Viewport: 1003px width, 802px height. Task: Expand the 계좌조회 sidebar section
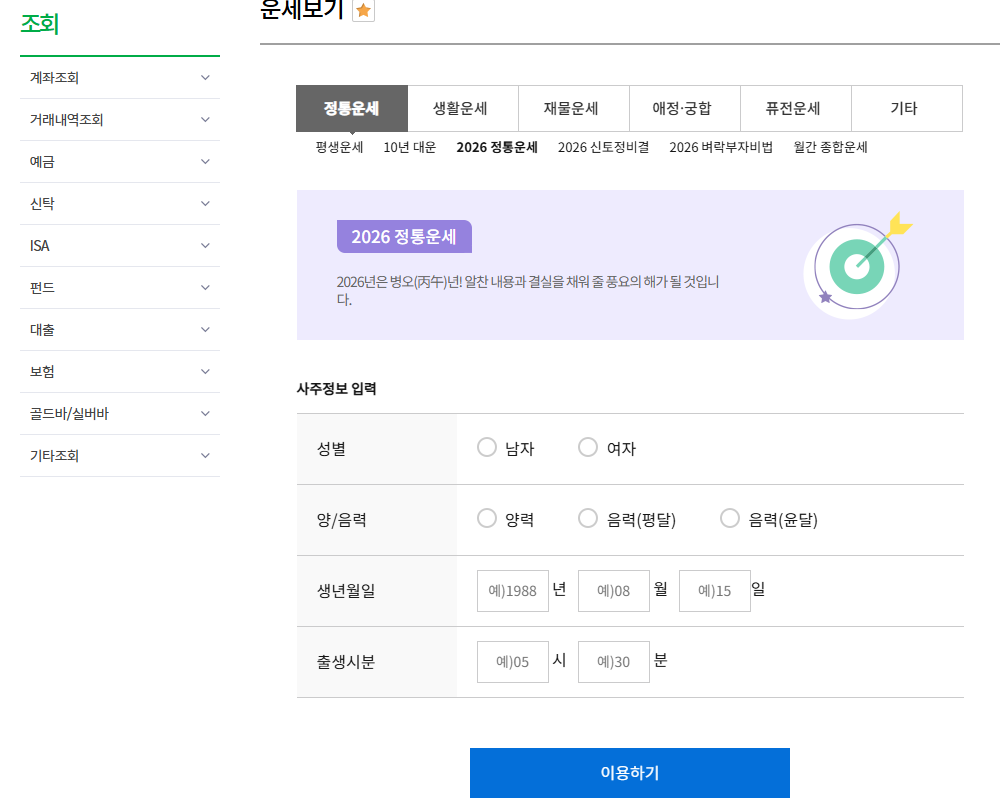[x=120, y=77]
